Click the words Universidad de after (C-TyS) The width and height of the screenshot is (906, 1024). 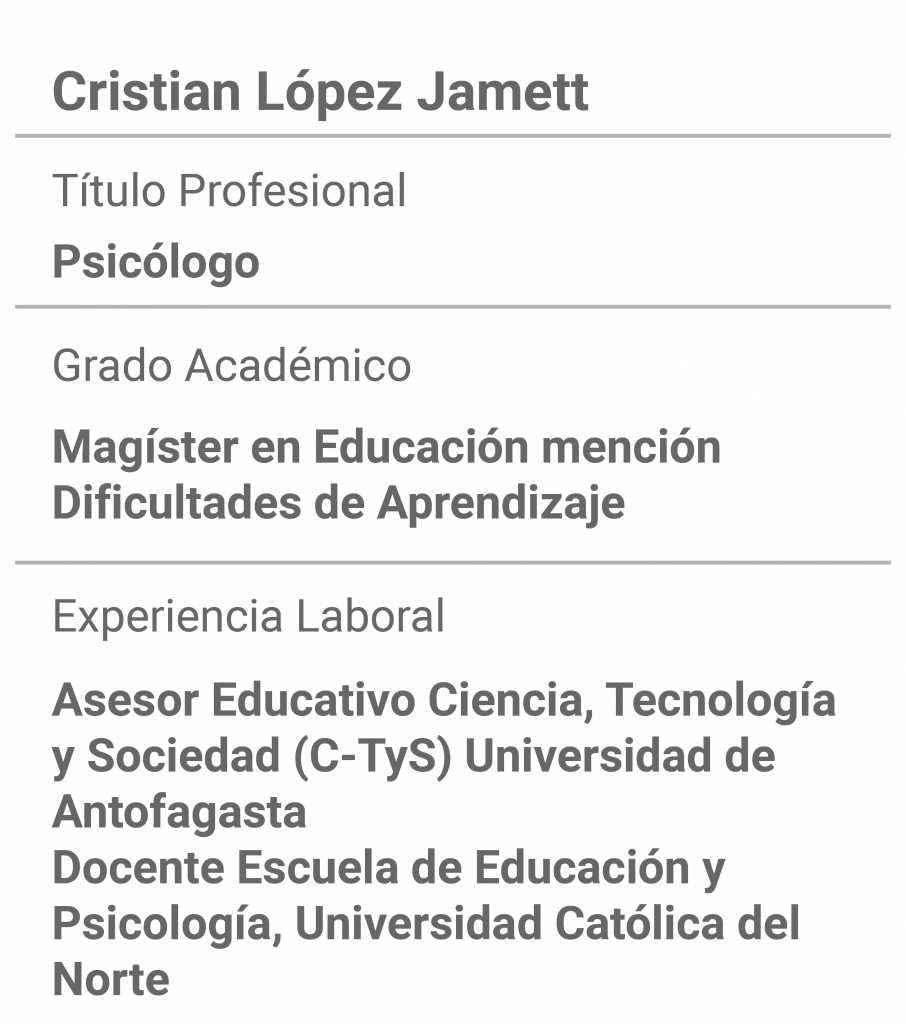(620, 756)
